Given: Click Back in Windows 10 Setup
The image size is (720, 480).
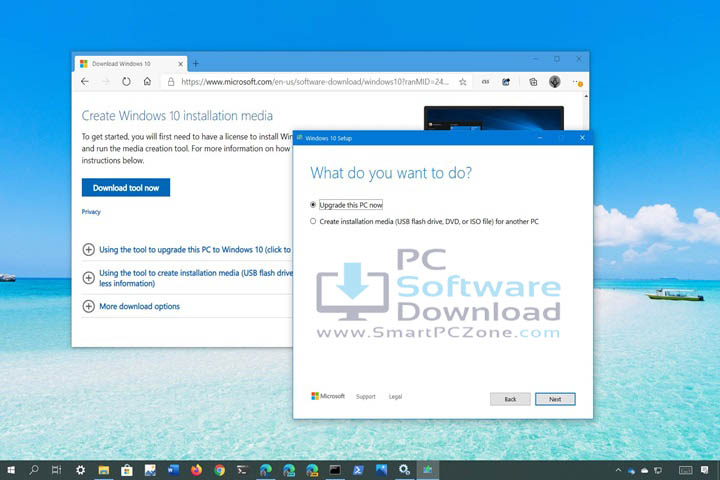Looking at the screenshot, I should 510,399.
